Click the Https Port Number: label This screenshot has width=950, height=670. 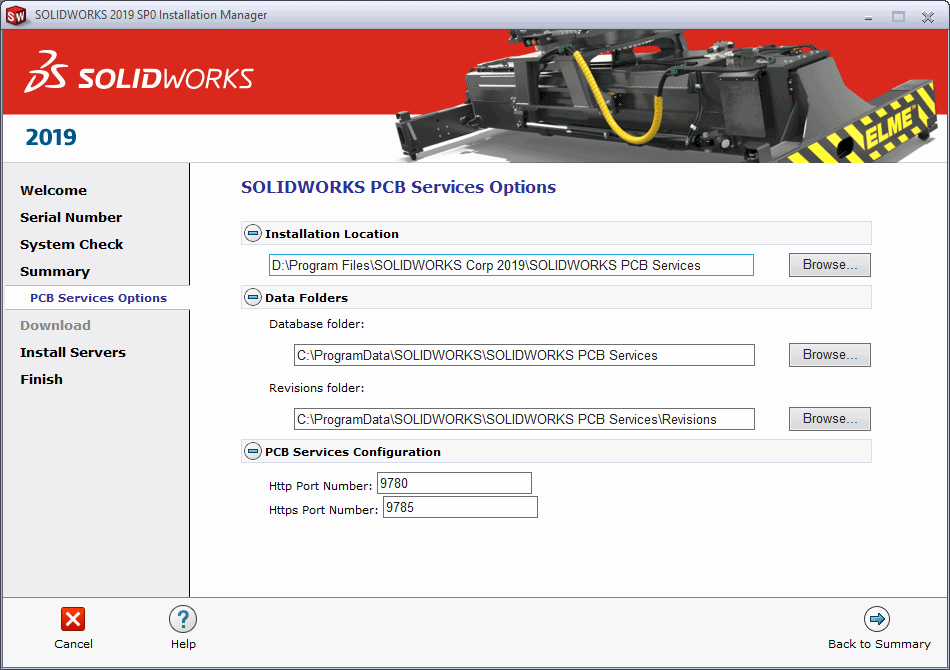(x=324, y=510)
